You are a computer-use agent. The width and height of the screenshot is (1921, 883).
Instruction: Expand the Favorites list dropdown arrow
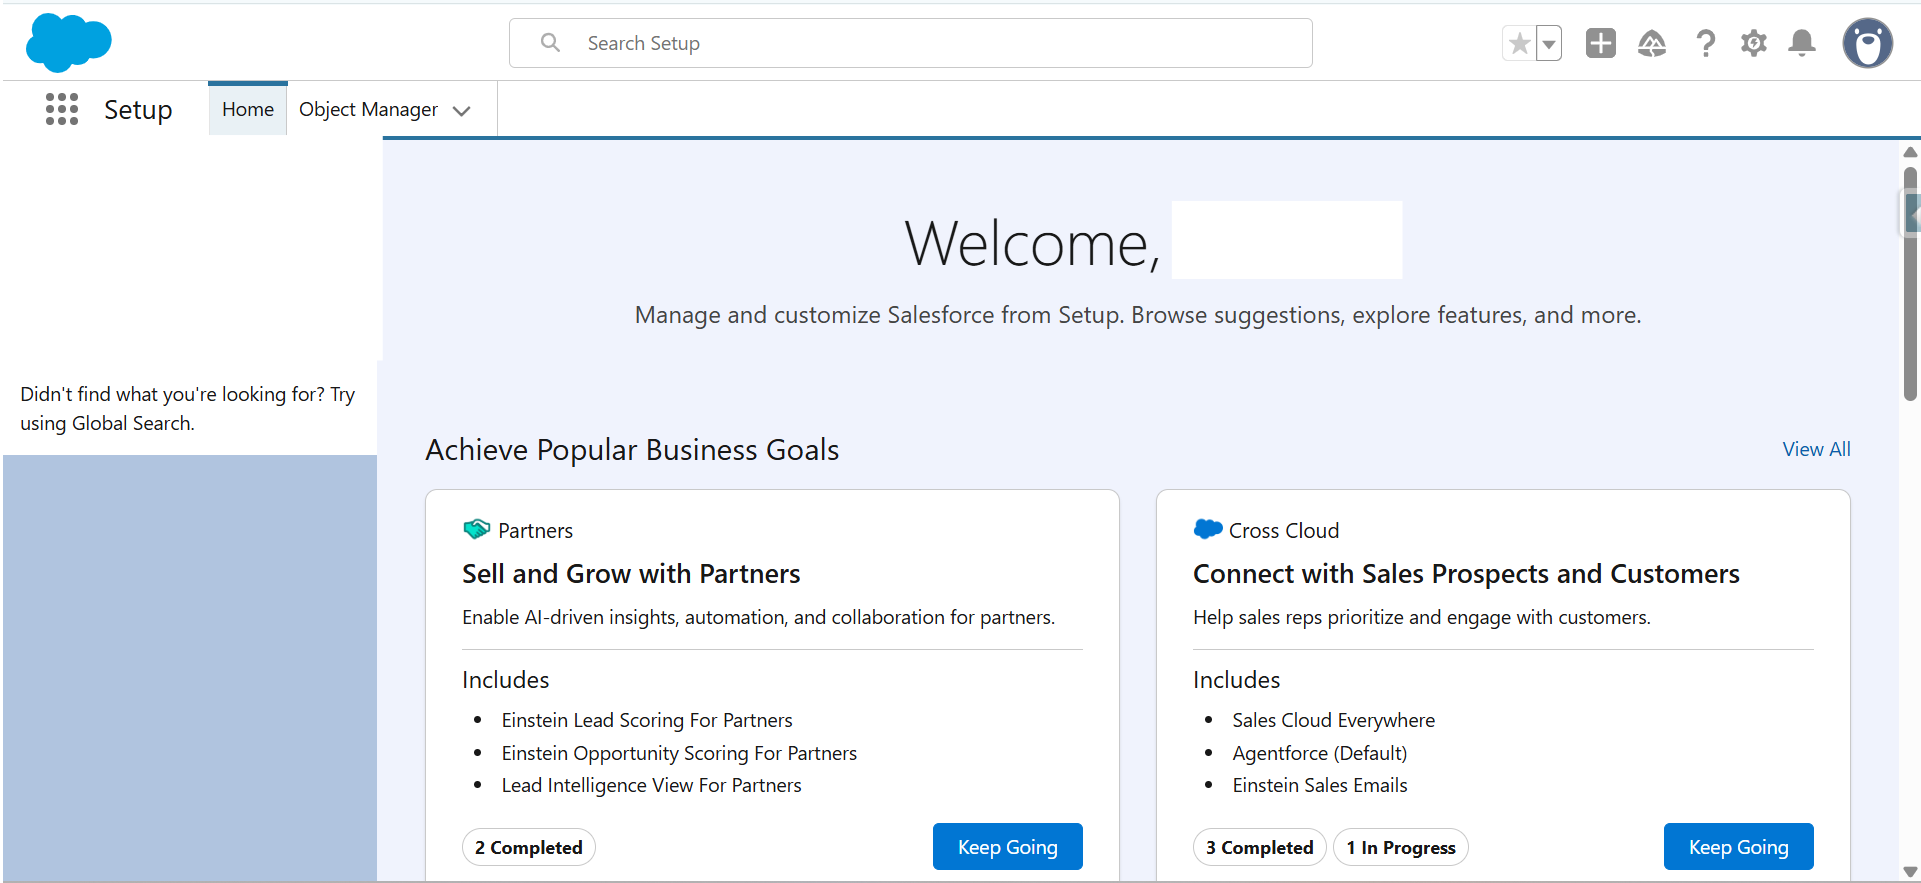[x=1549, y=44]
